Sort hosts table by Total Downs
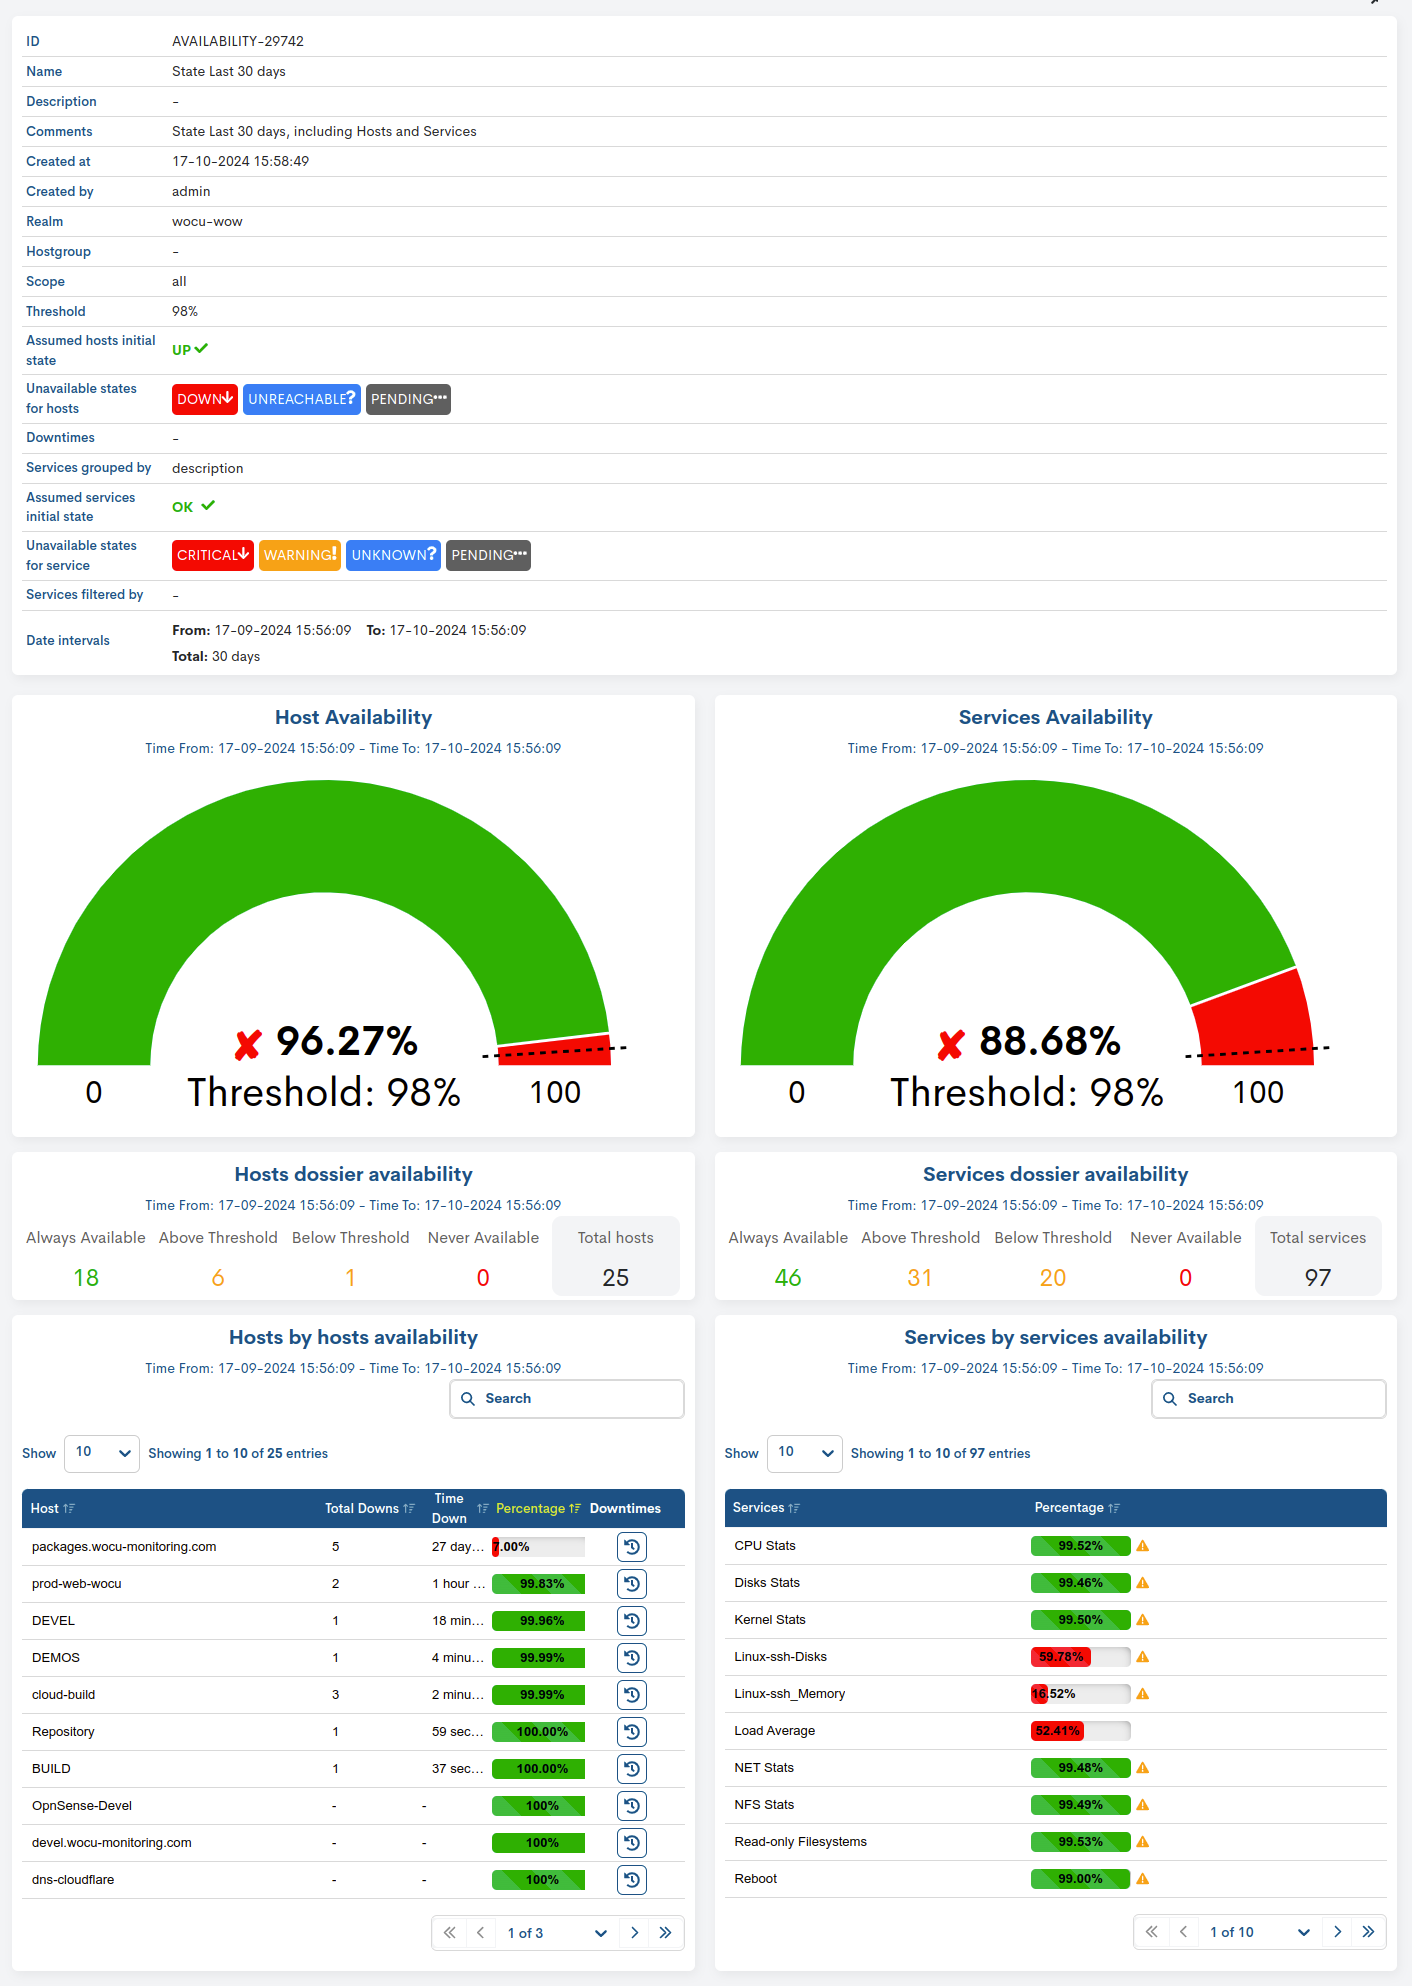The image size is (1412, 1986). point(369,1509)
